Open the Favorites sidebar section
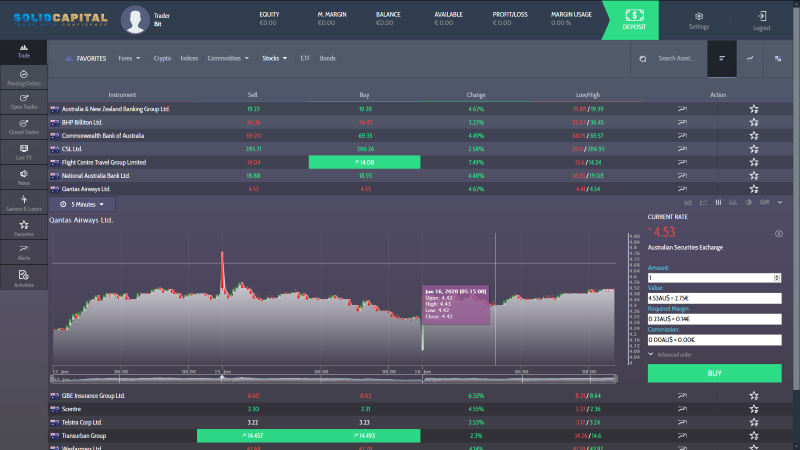 click(23, 228)
